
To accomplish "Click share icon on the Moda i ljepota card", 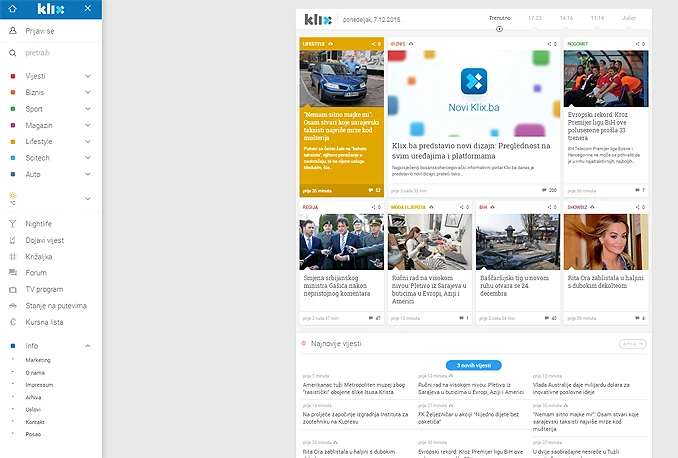I will click(x=461, y=207).
